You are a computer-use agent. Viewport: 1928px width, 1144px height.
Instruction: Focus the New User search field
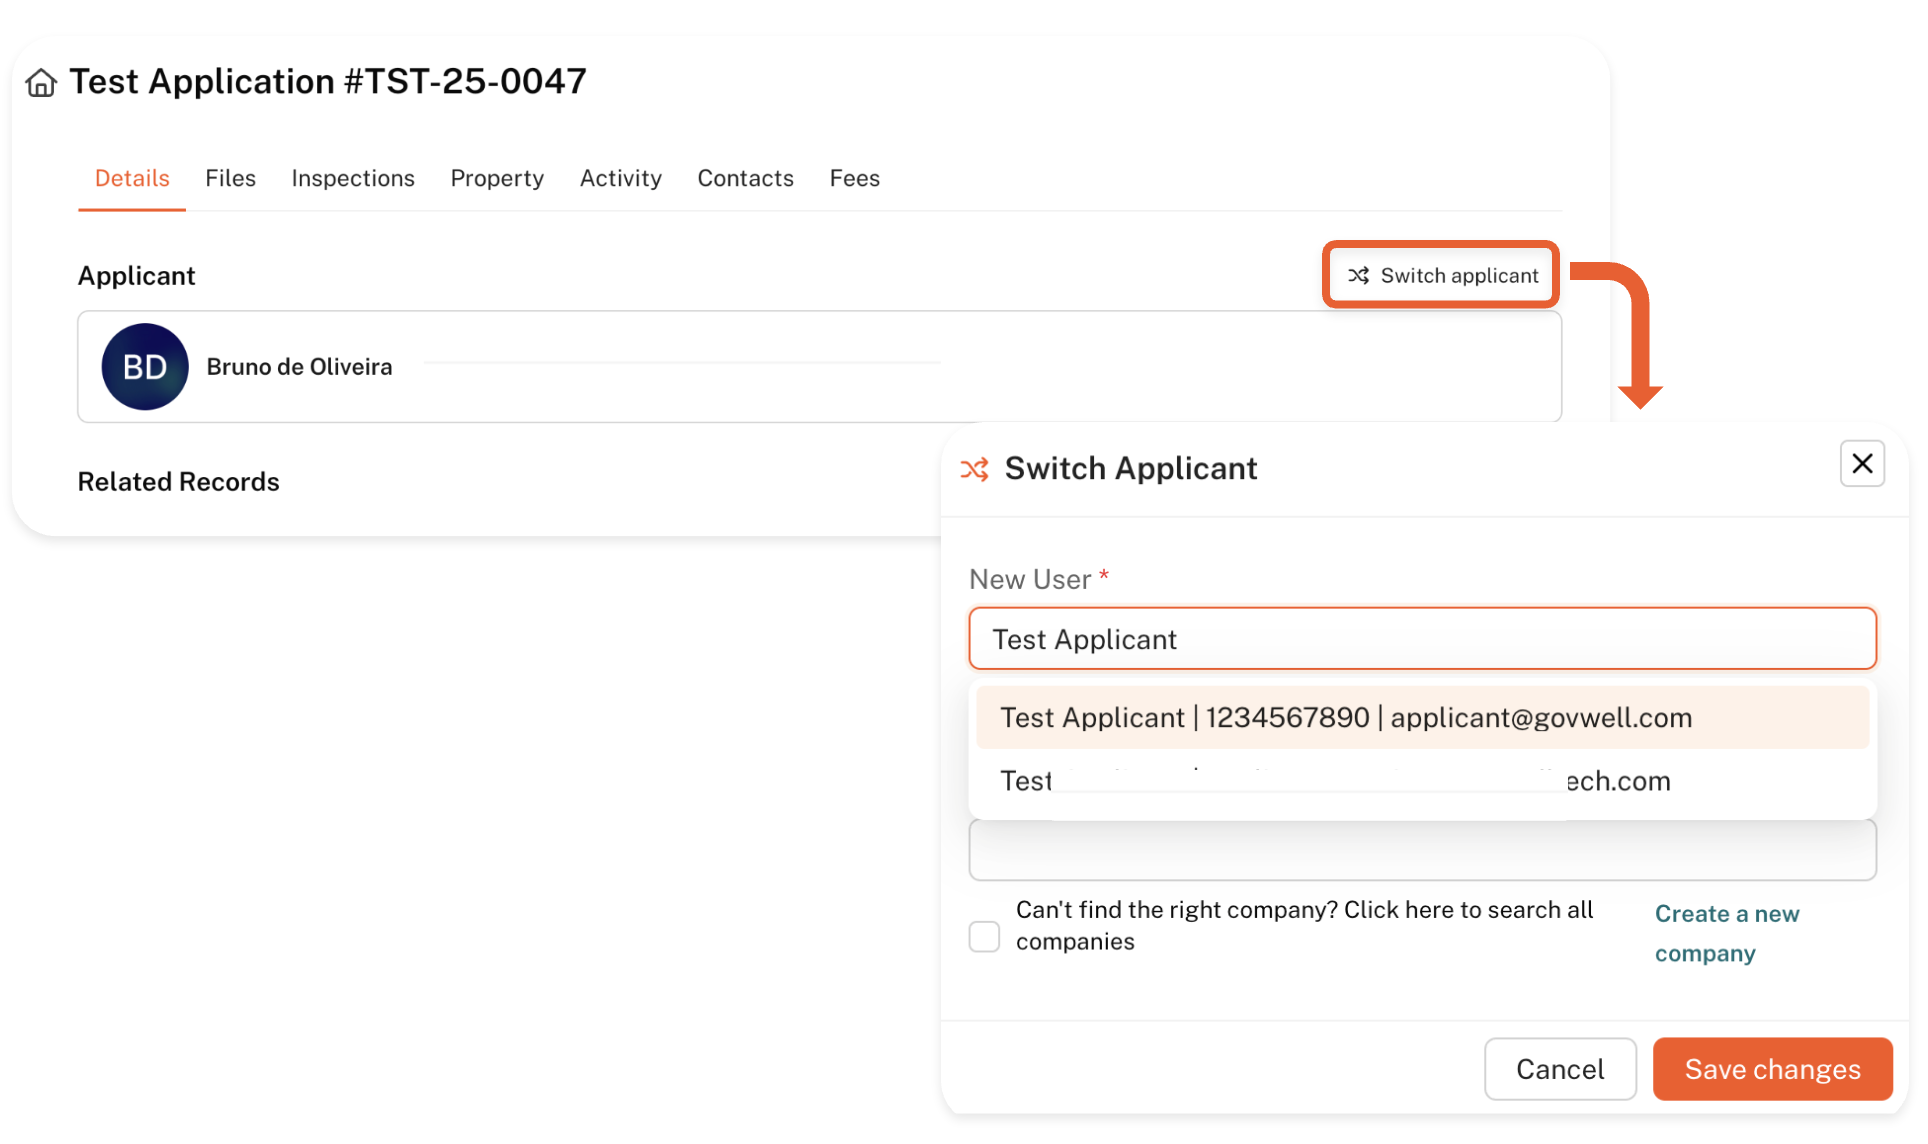click(x=1420, y=639)
